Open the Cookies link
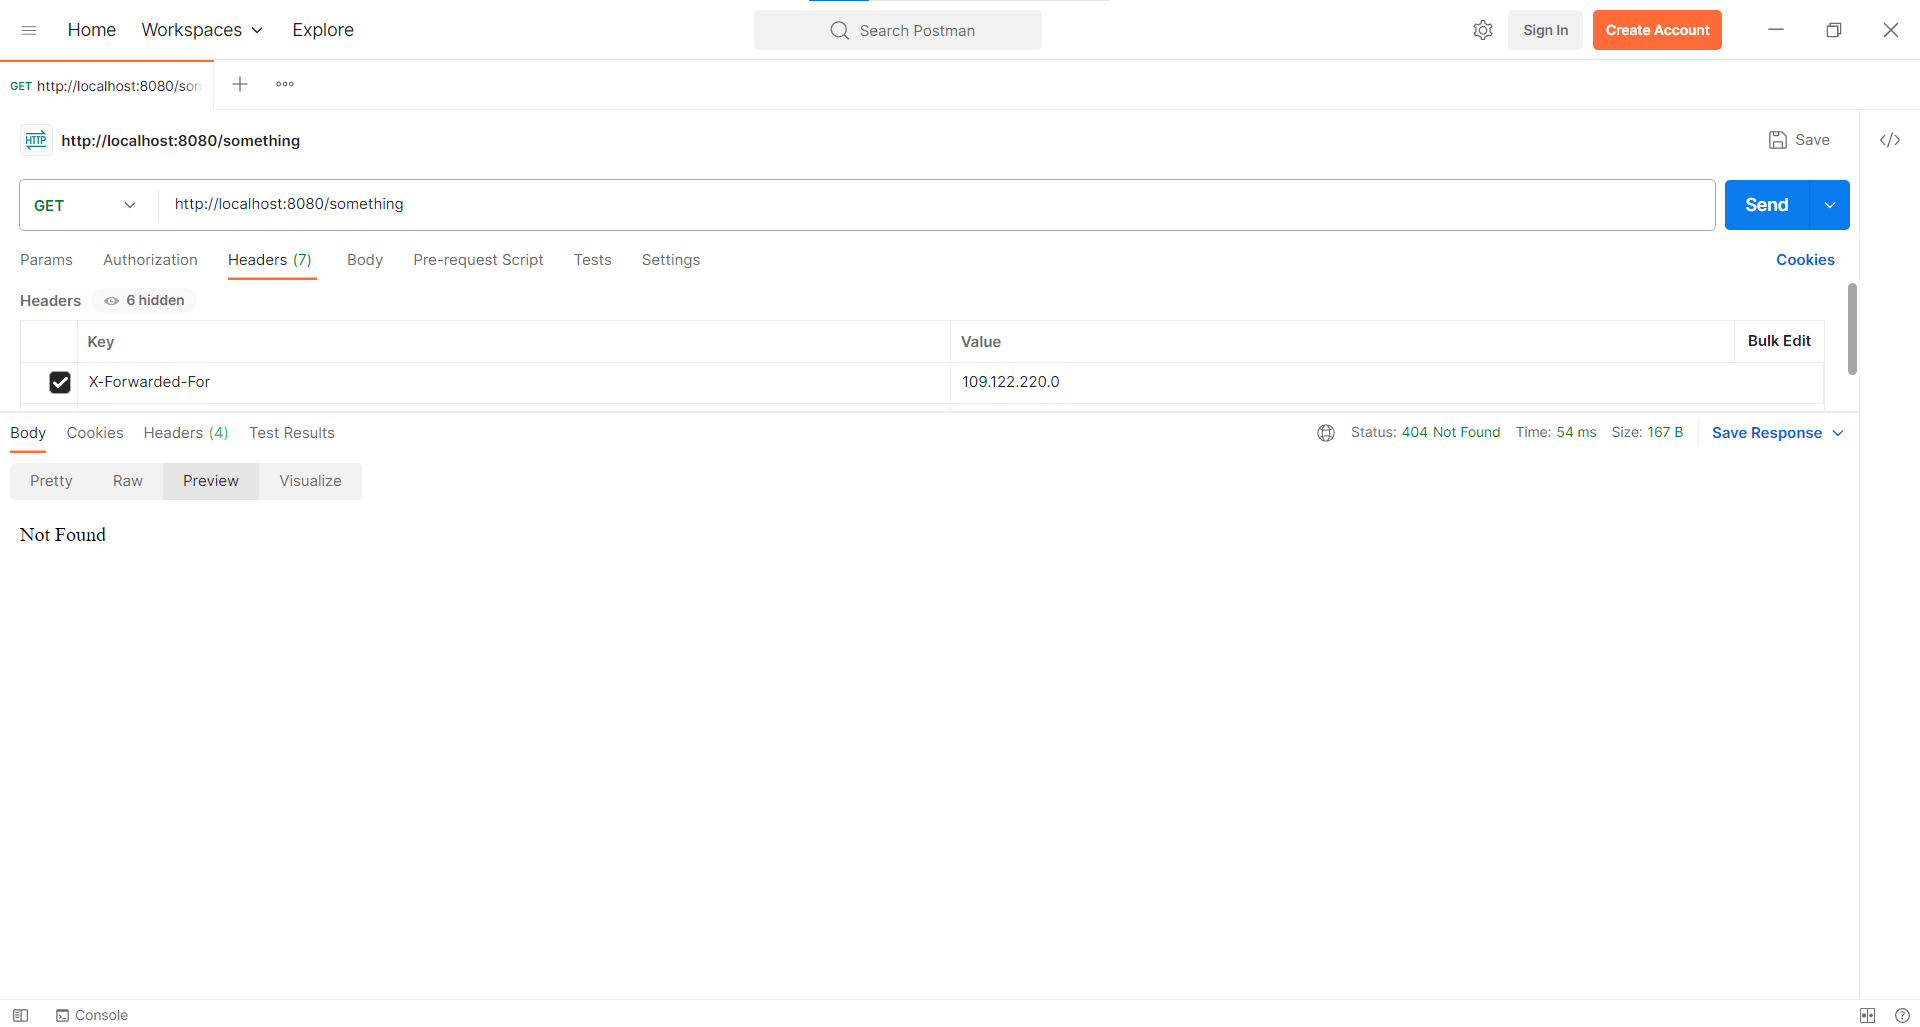The height and width of the screenshot is (1027, 1920). tap(1805, 260)
